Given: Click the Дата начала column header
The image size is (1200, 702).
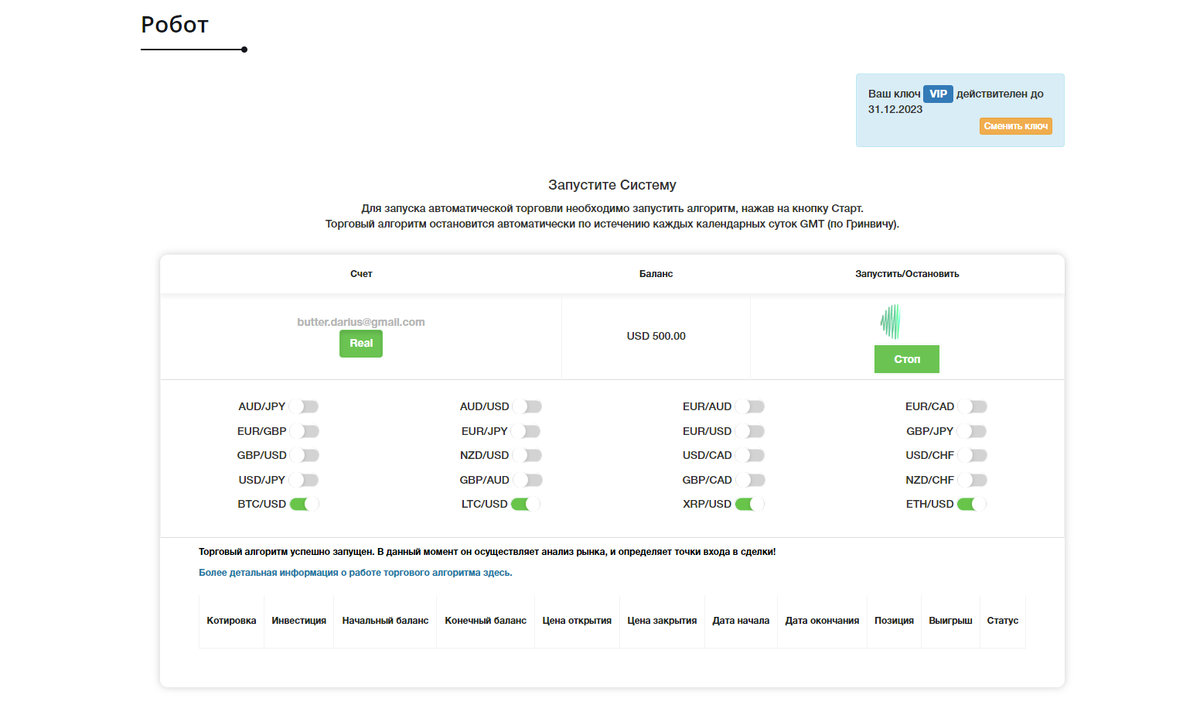Looking at the screenshot, I should tap(741, 620).
